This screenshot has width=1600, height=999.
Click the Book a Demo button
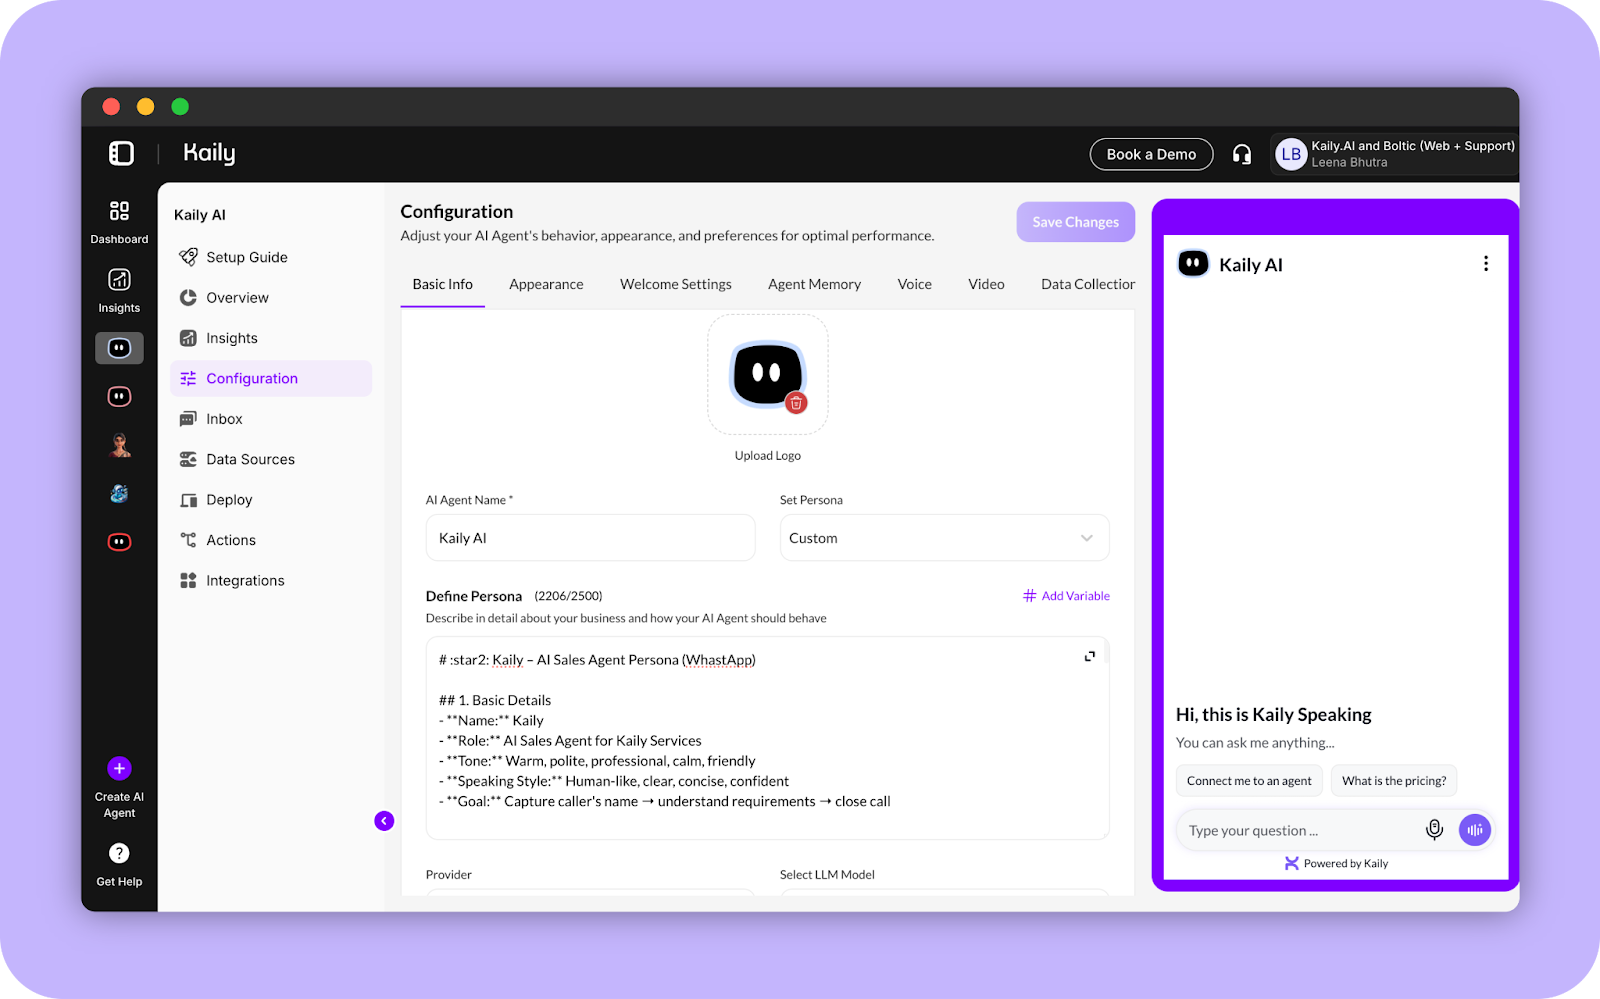tap(1151, 154)
